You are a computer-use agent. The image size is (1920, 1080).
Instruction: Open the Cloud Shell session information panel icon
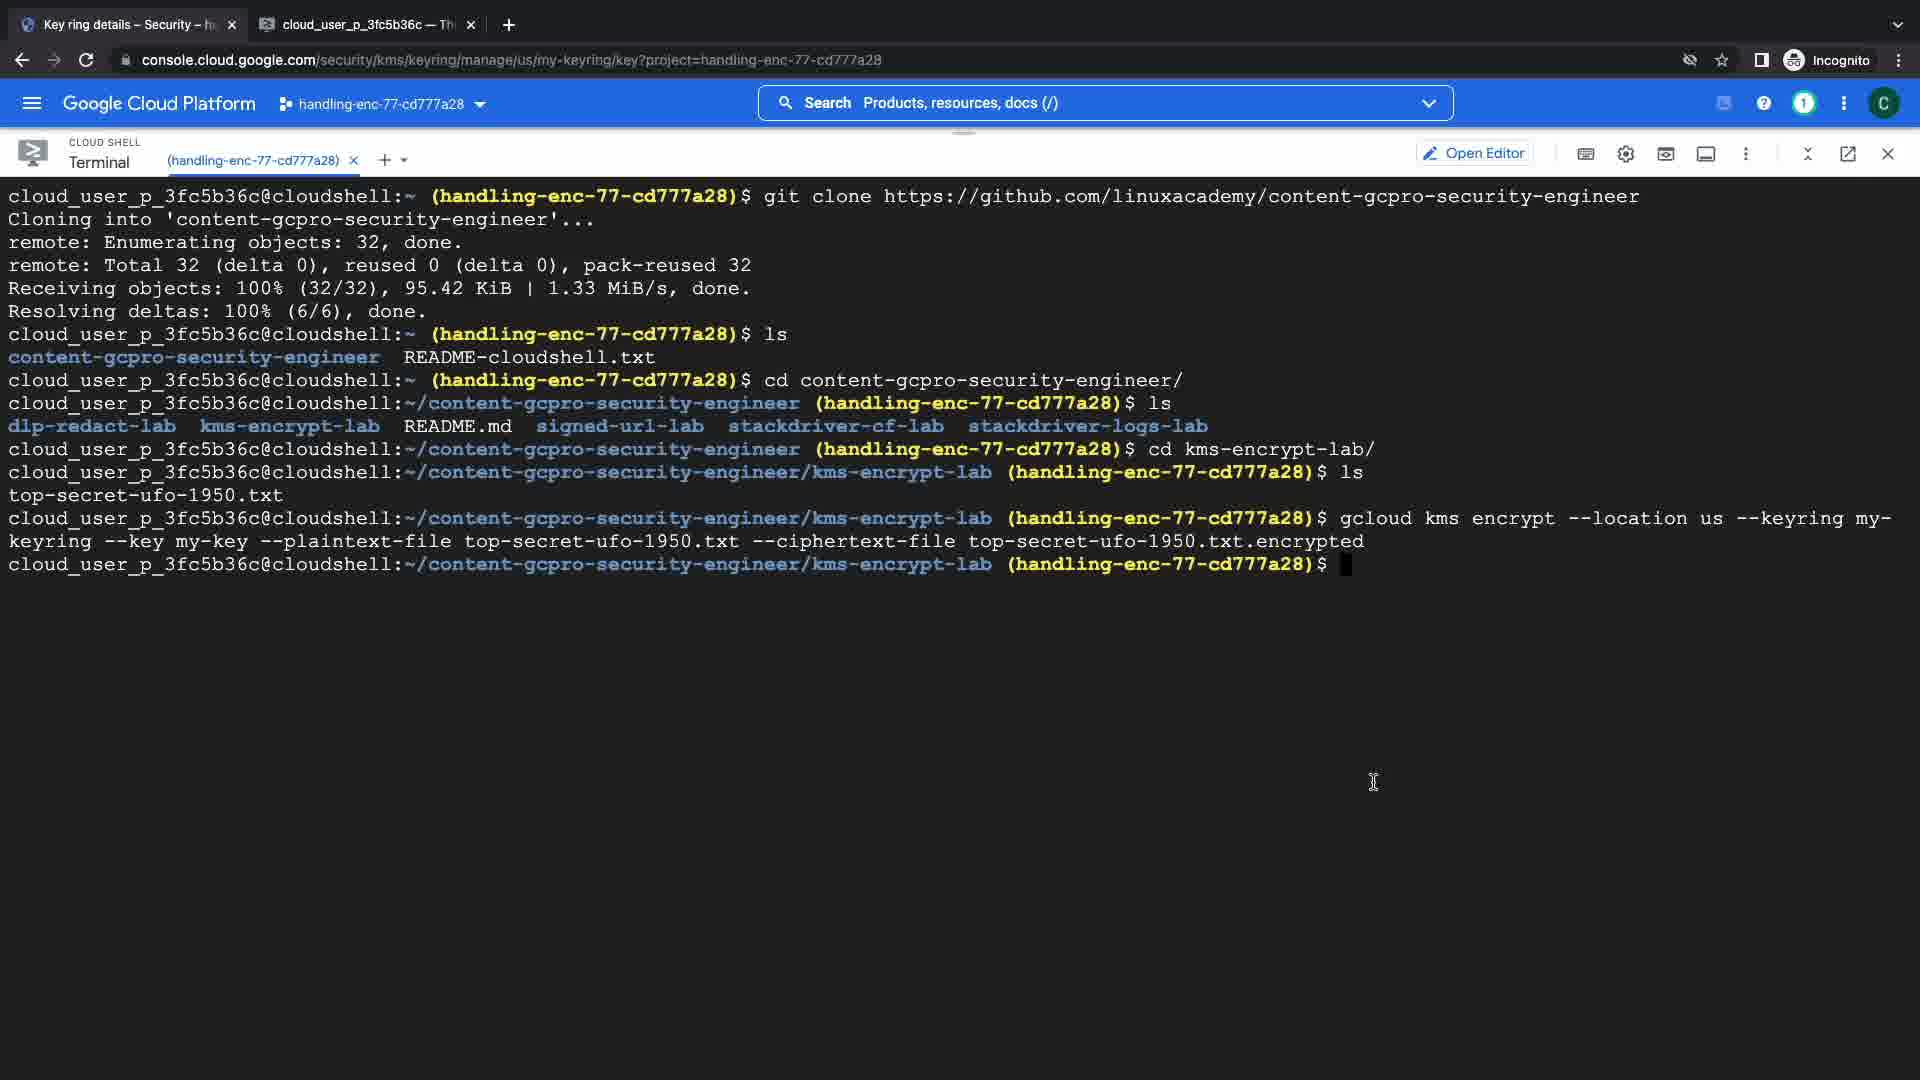[1705, 154]
